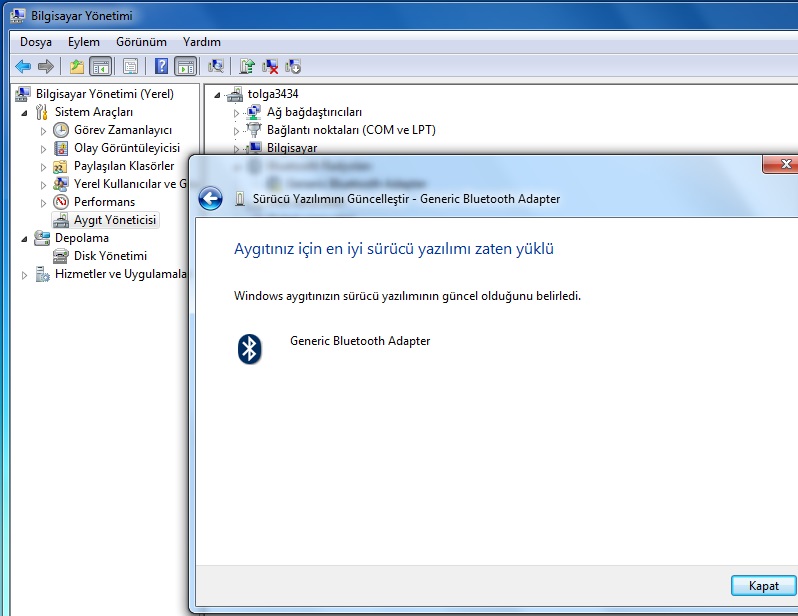Open the Yardım menu
This screenshot has height=616, width=798.
tap(202, 42)
